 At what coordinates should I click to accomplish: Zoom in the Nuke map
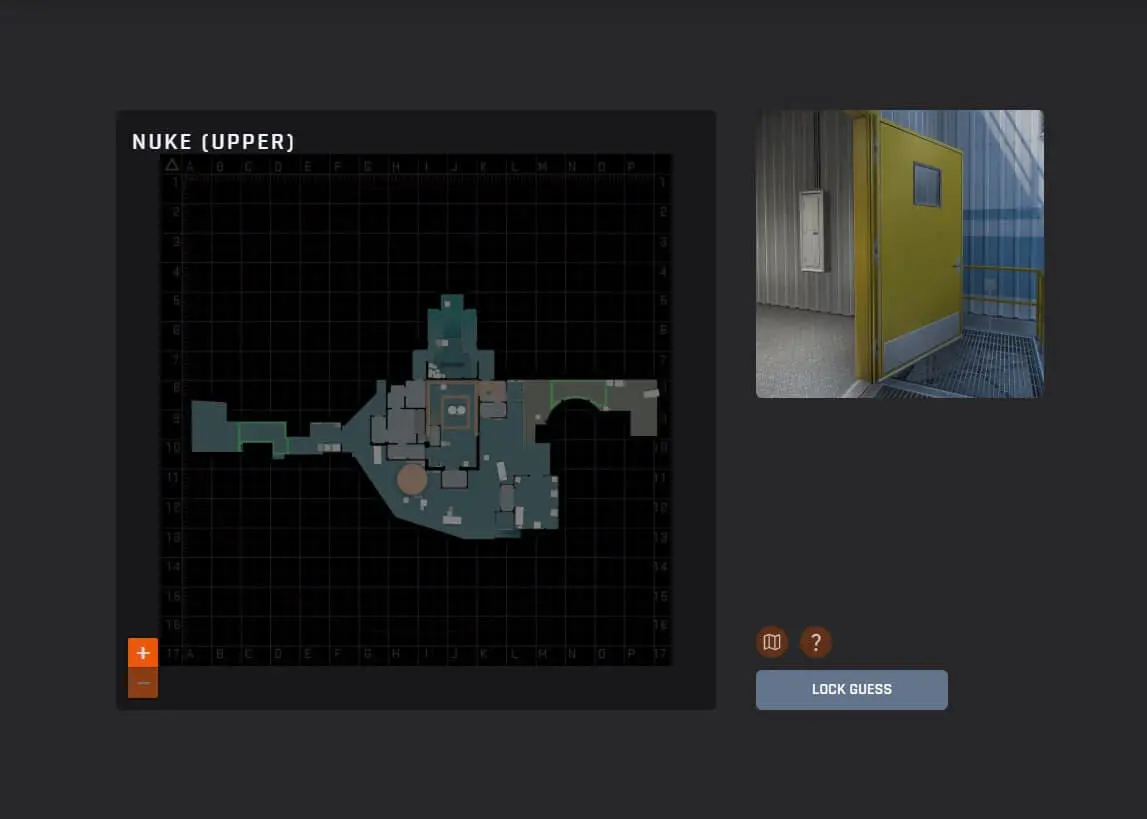(x=143, y=652)
